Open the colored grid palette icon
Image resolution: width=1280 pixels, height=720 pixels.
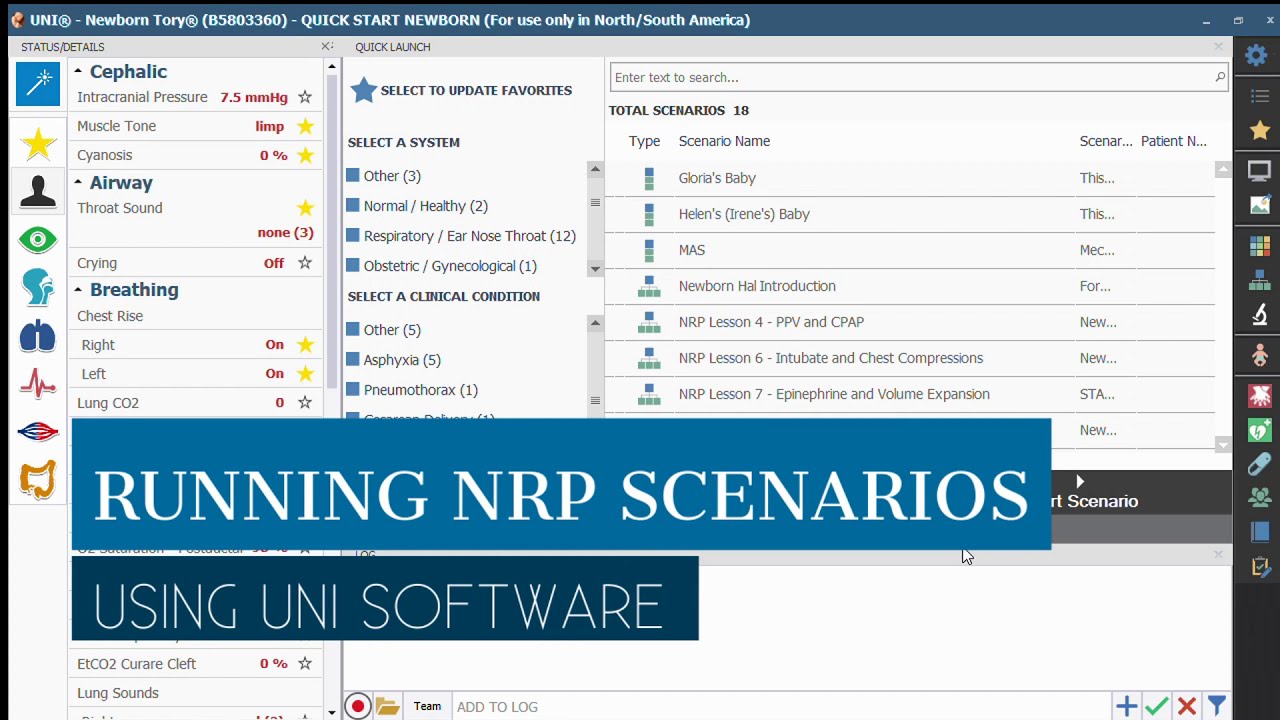(x=1259, y=245)
